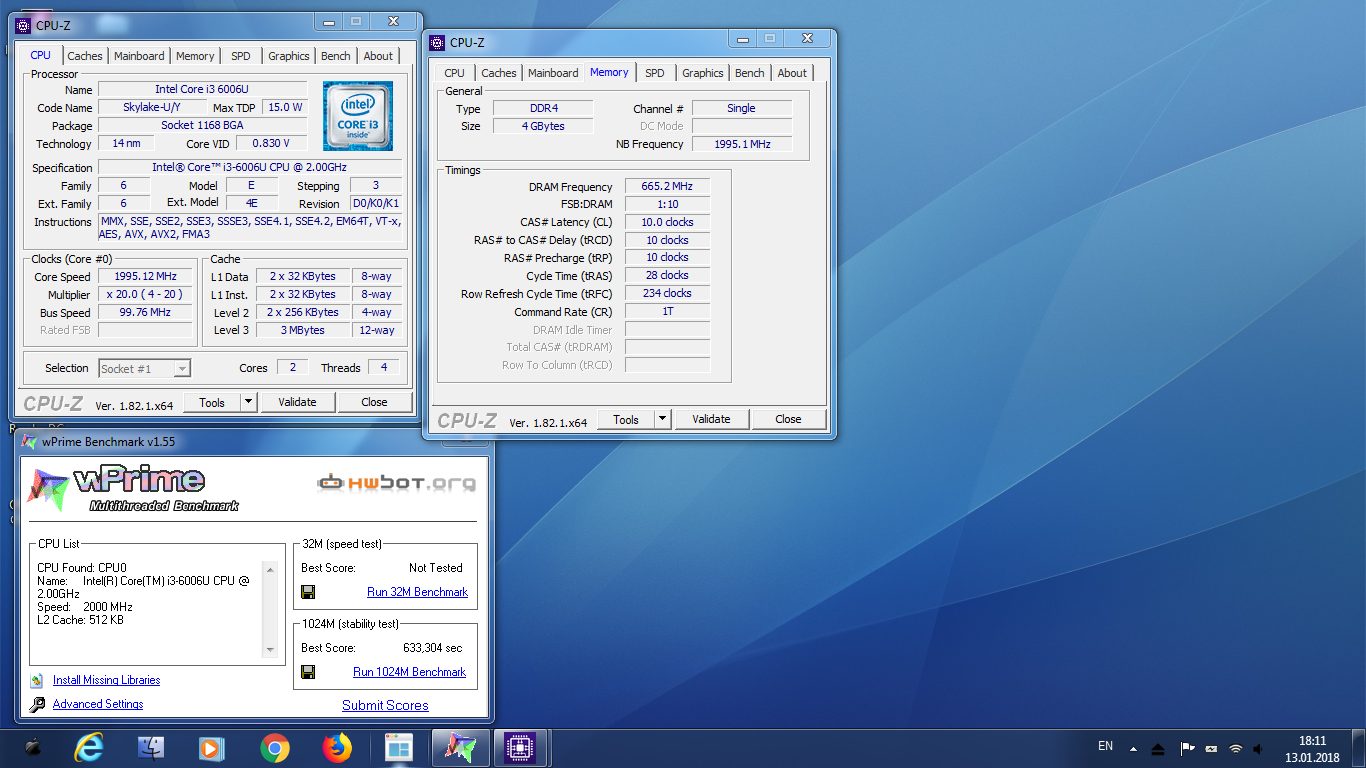Click the wrench icon beside Advanced Settings
Viewport: 1366px width, 768px height.
pos(37,704)
